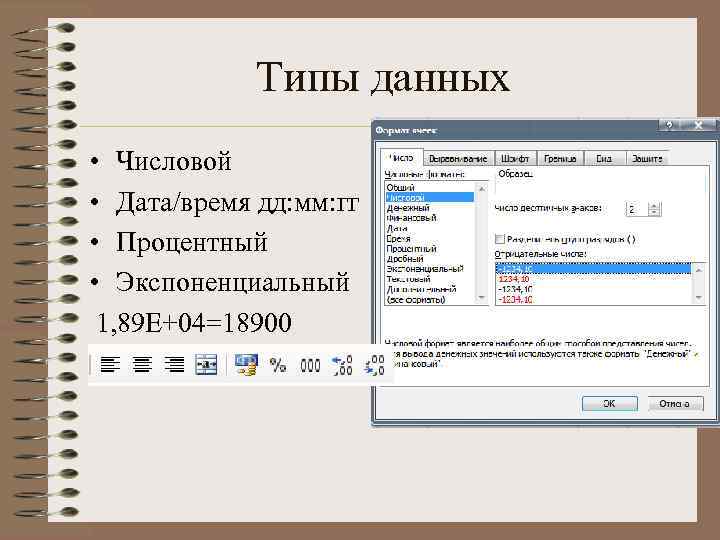
Task: Click the Экспоненциальный bullet on the slide
Action: point(232,282)
